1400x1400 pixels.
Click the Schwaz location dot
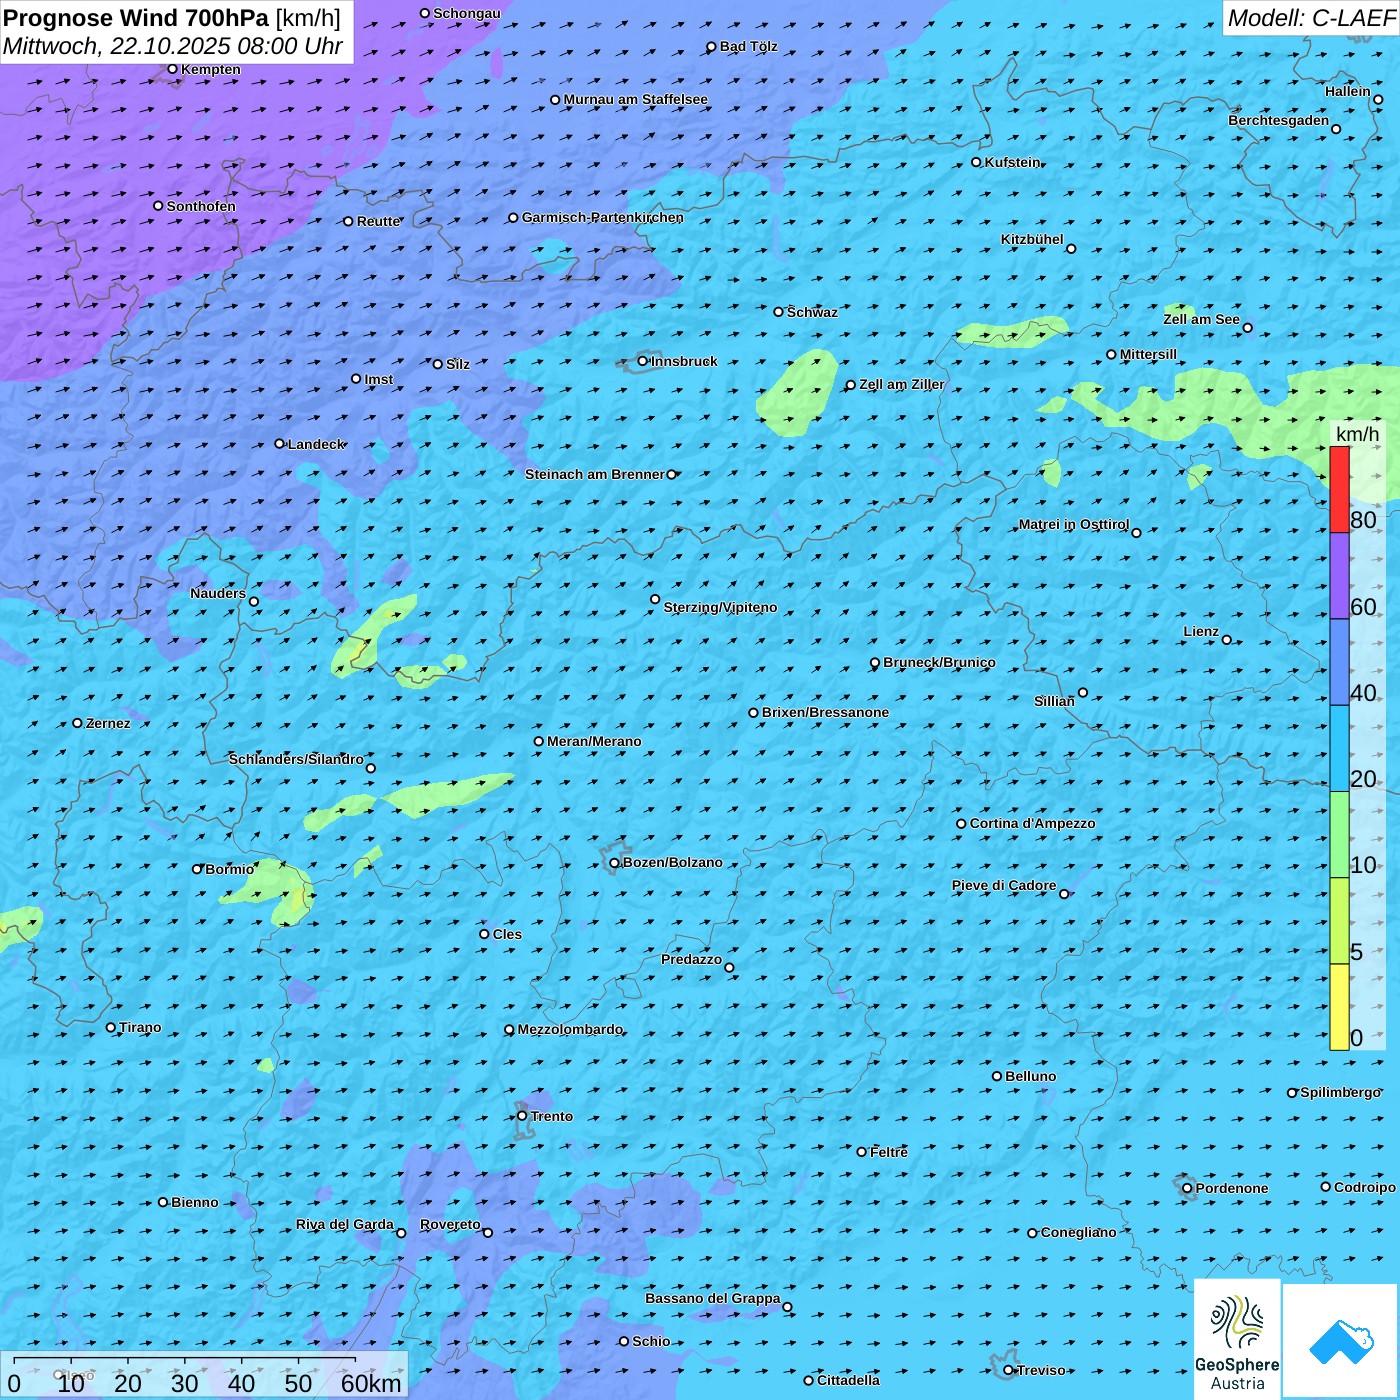(779, 312)
